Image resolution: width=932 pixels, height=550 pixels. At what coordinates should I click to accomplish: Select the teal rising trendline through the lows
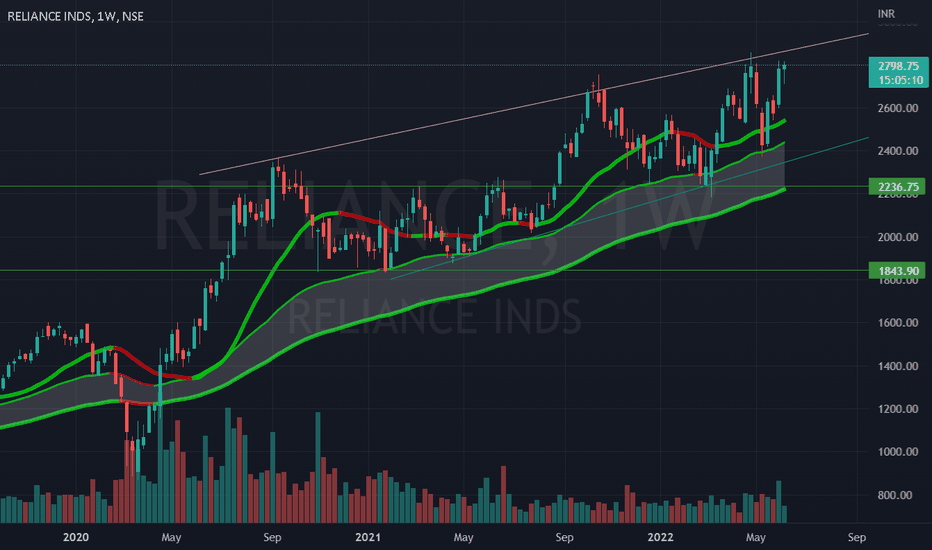tap(630, 208)
